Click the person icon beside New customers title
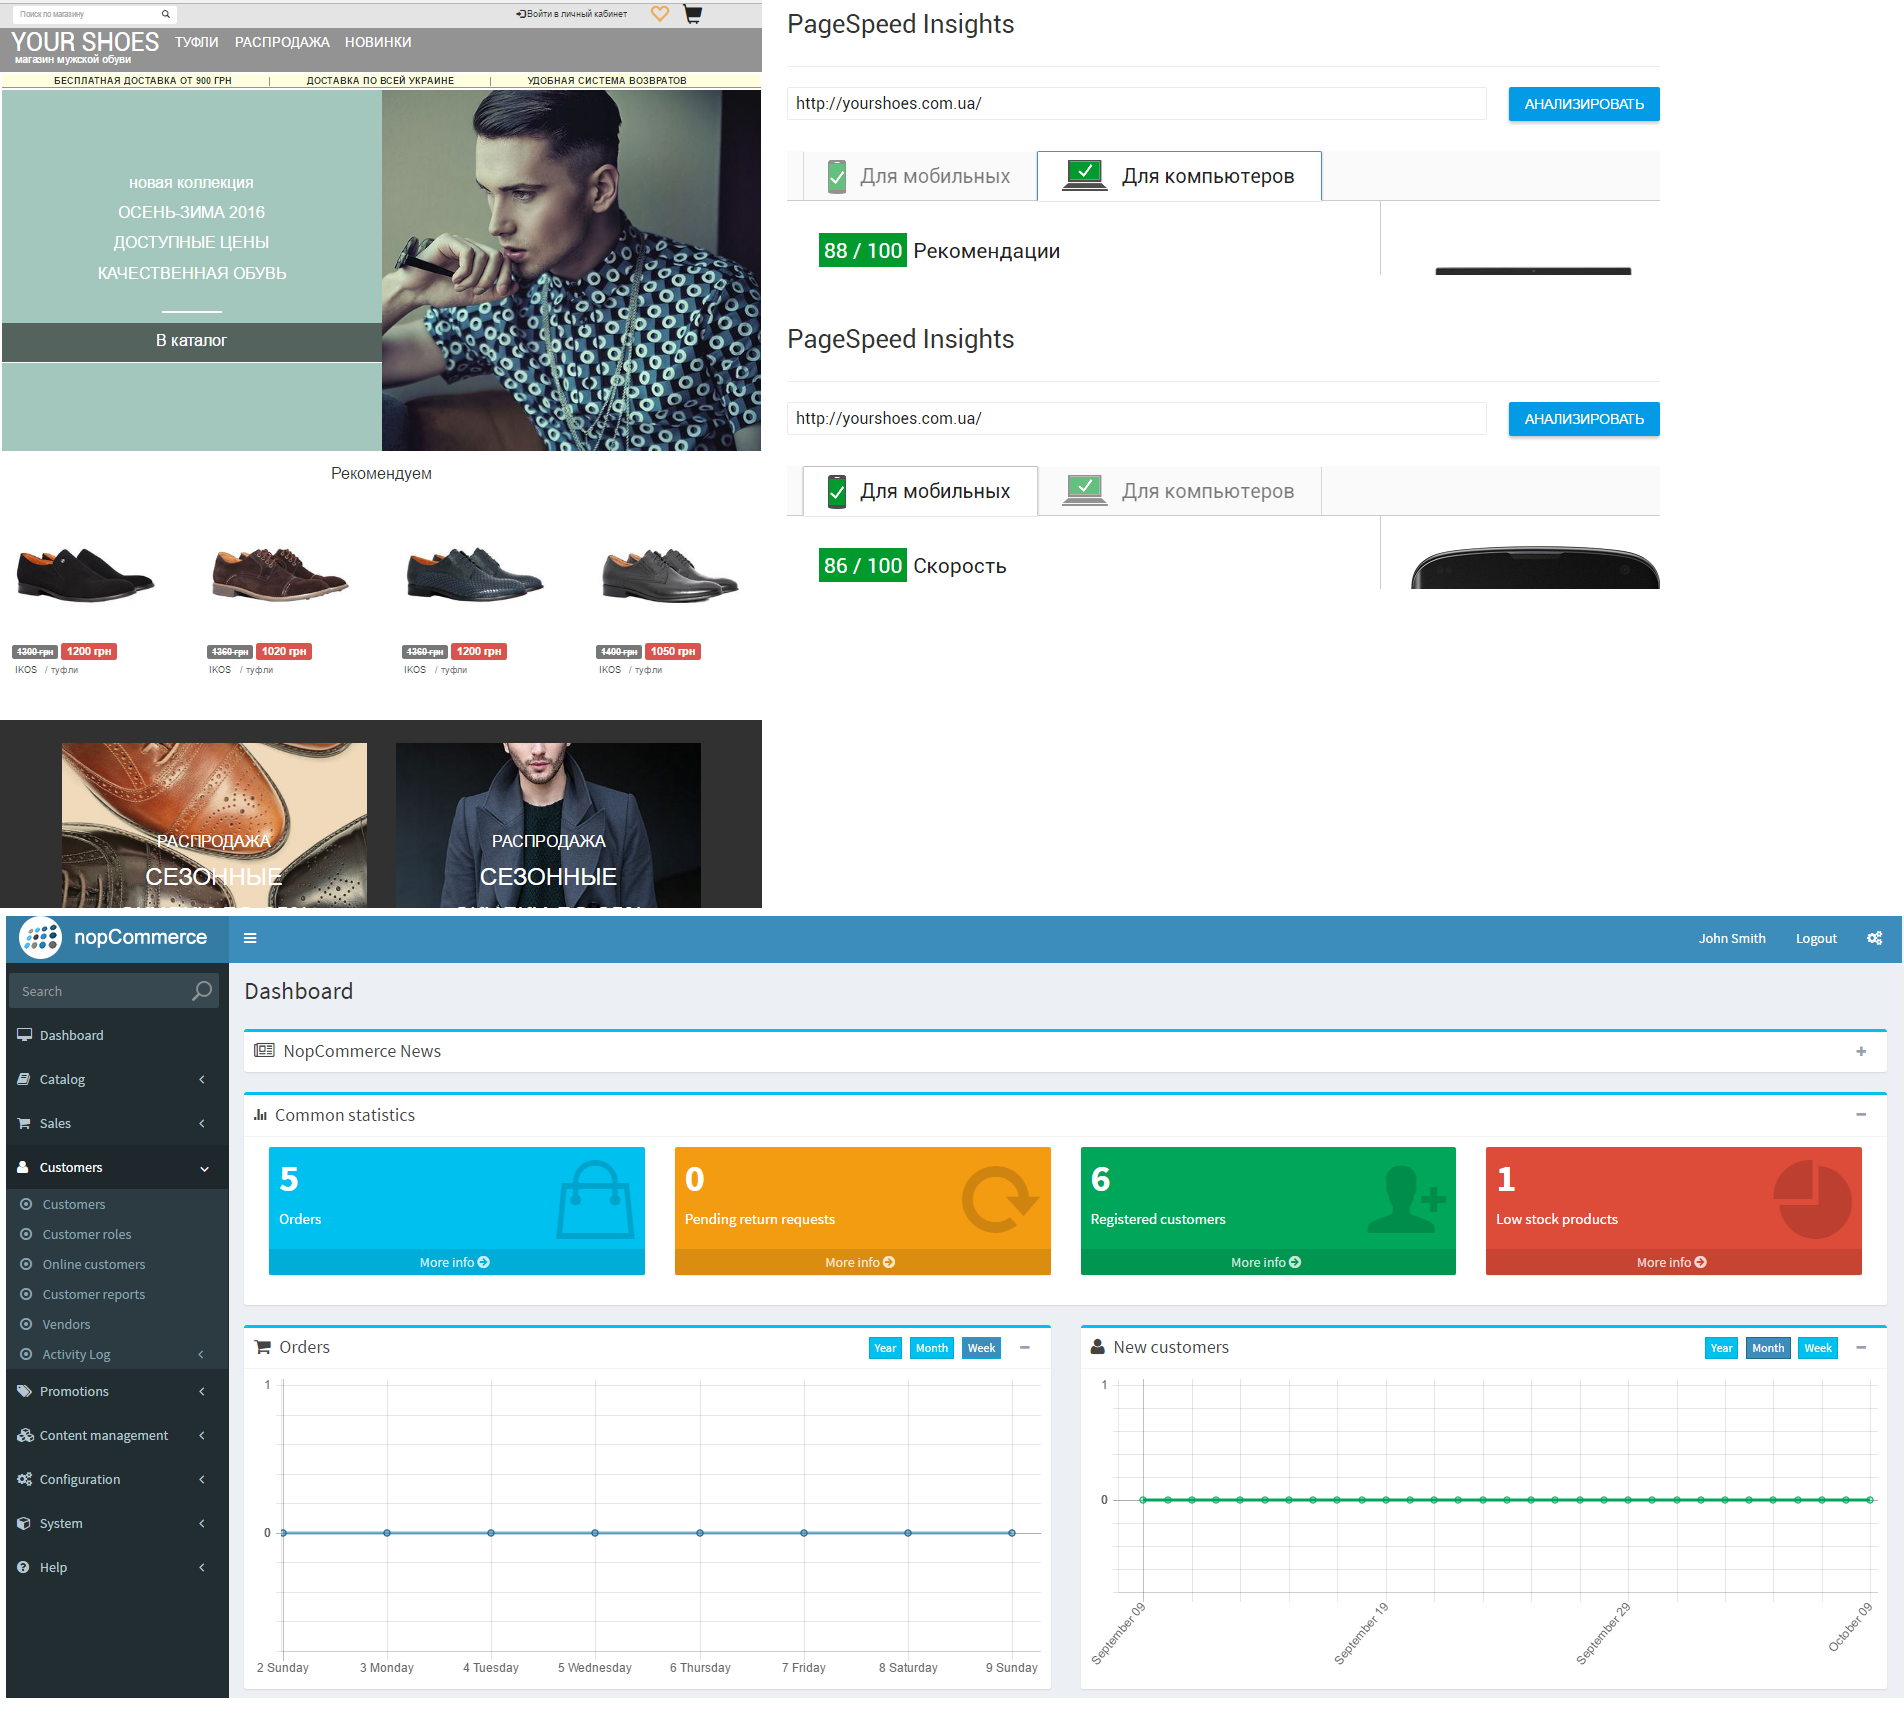The height and width of the screenshot is (1716, 1904). coord(1097,1347)
